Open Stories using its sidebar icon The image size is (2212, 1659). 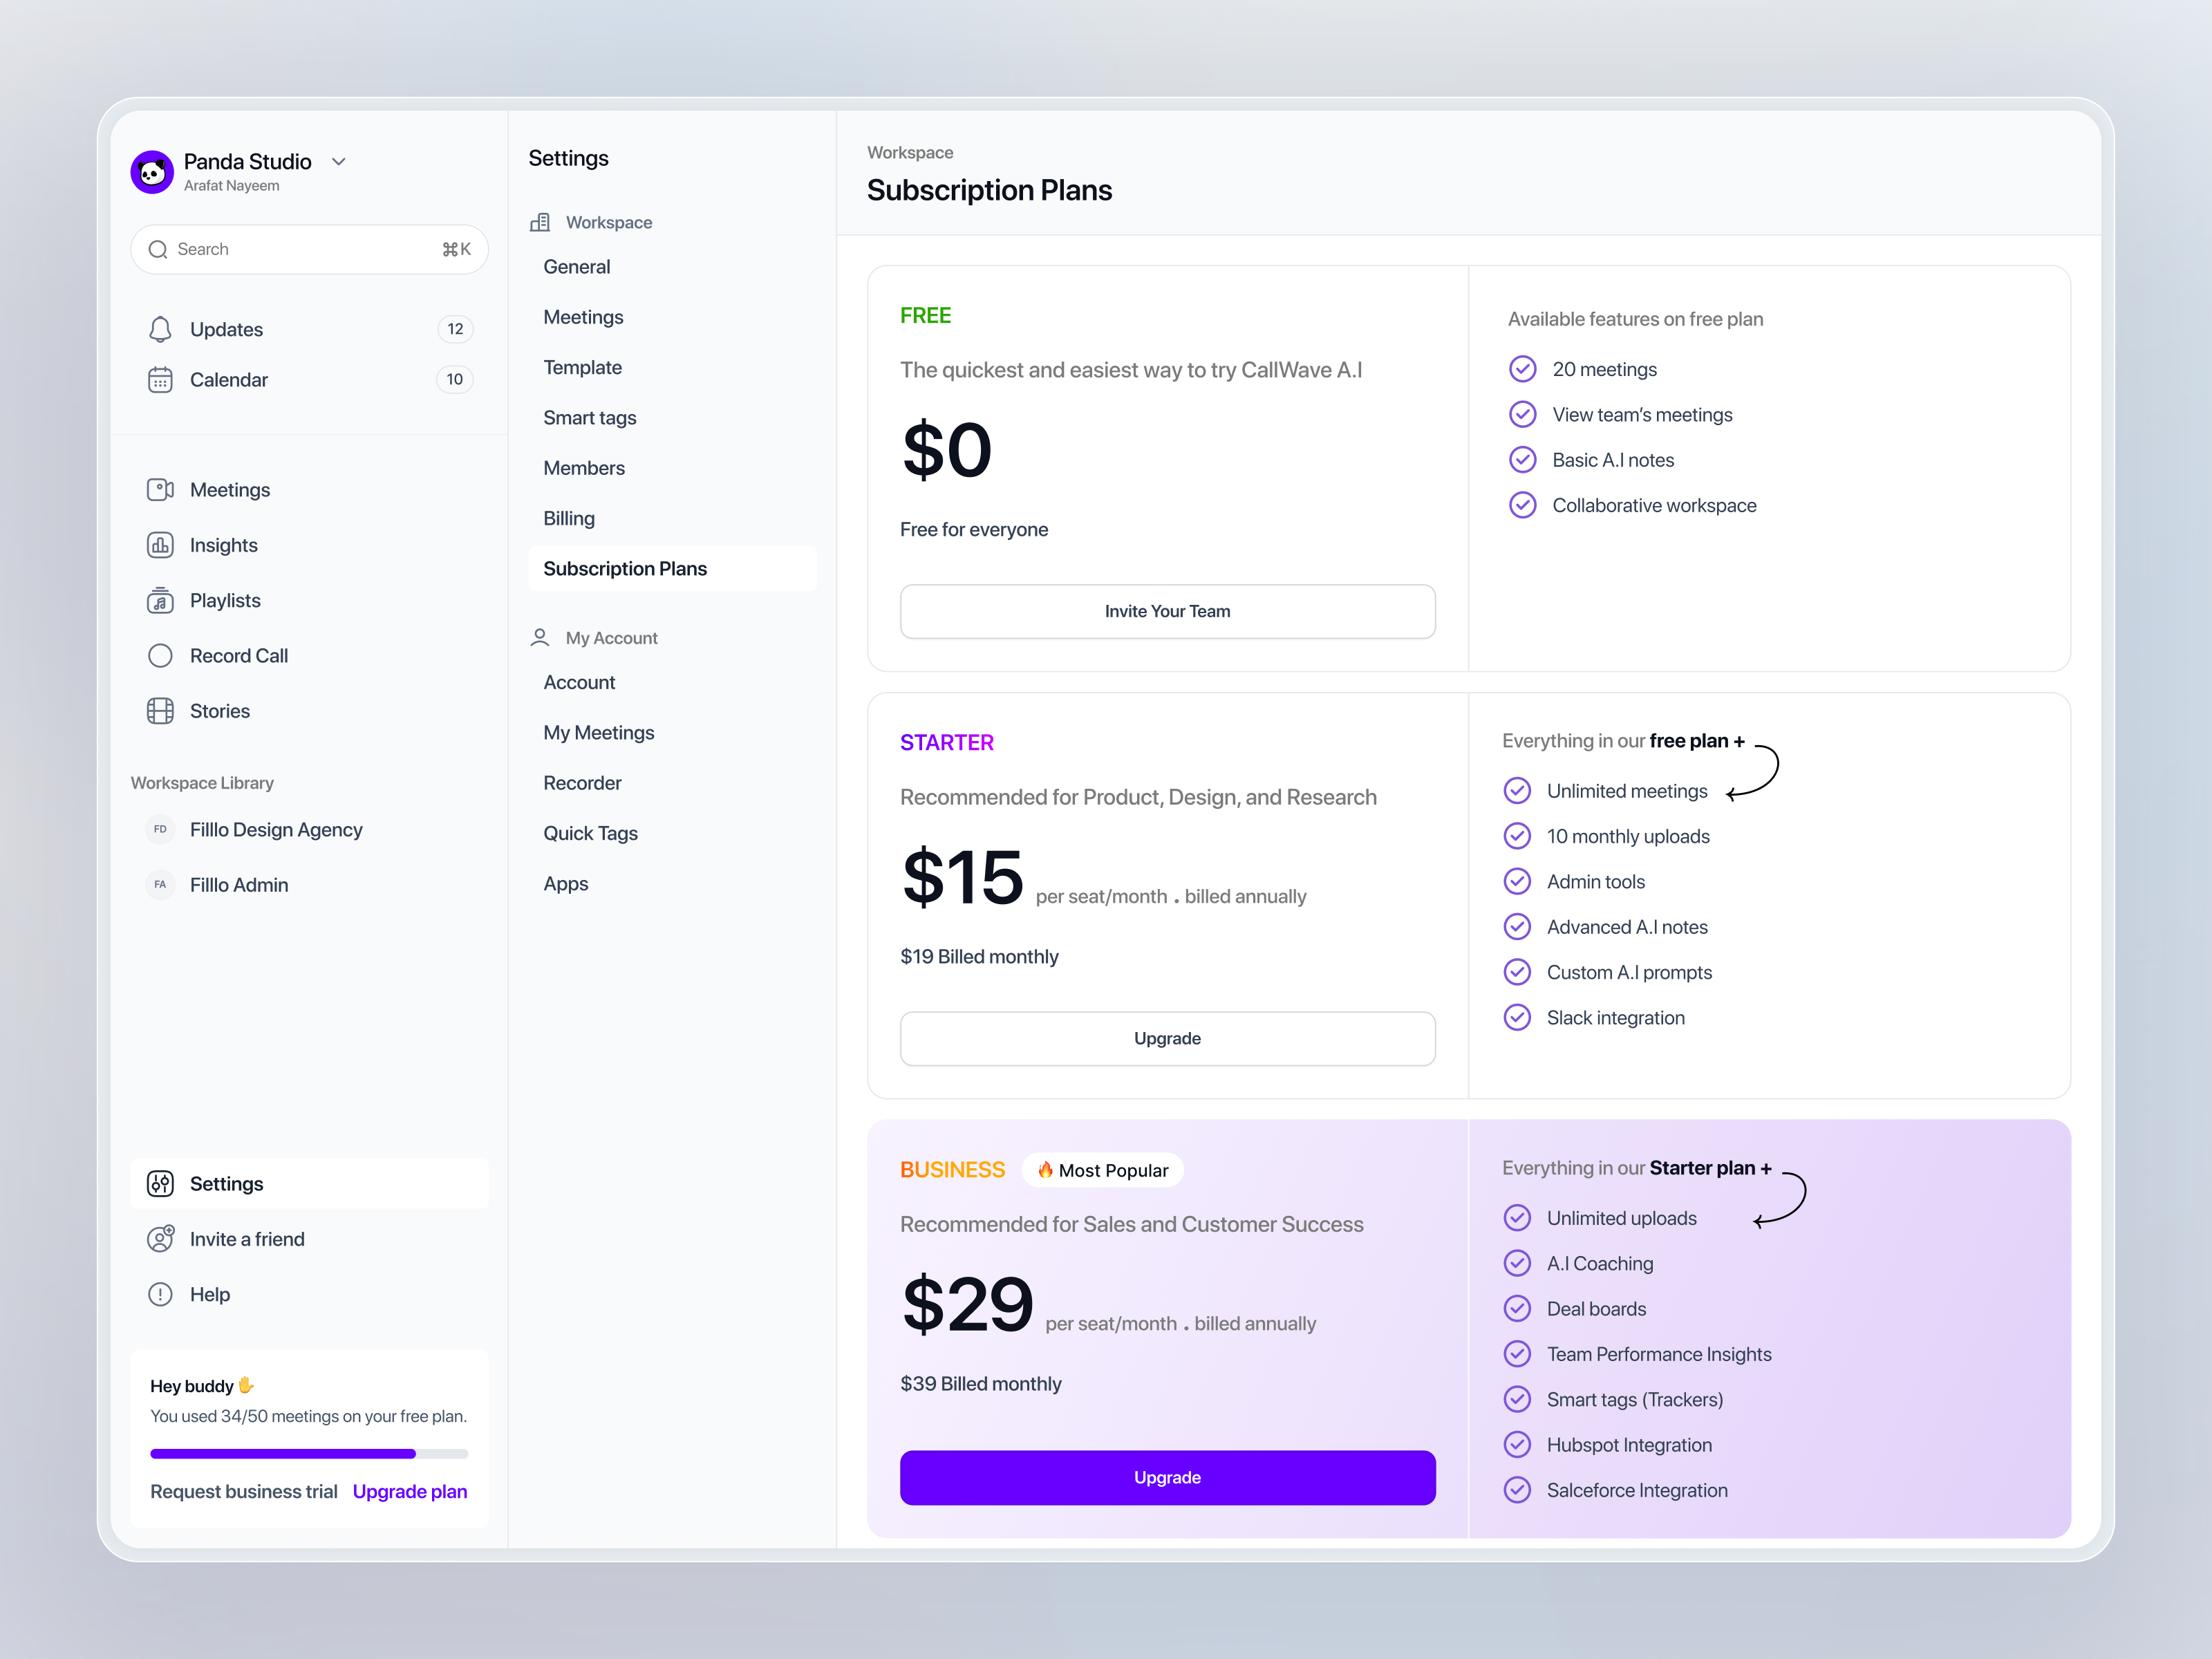click(161, 710)
